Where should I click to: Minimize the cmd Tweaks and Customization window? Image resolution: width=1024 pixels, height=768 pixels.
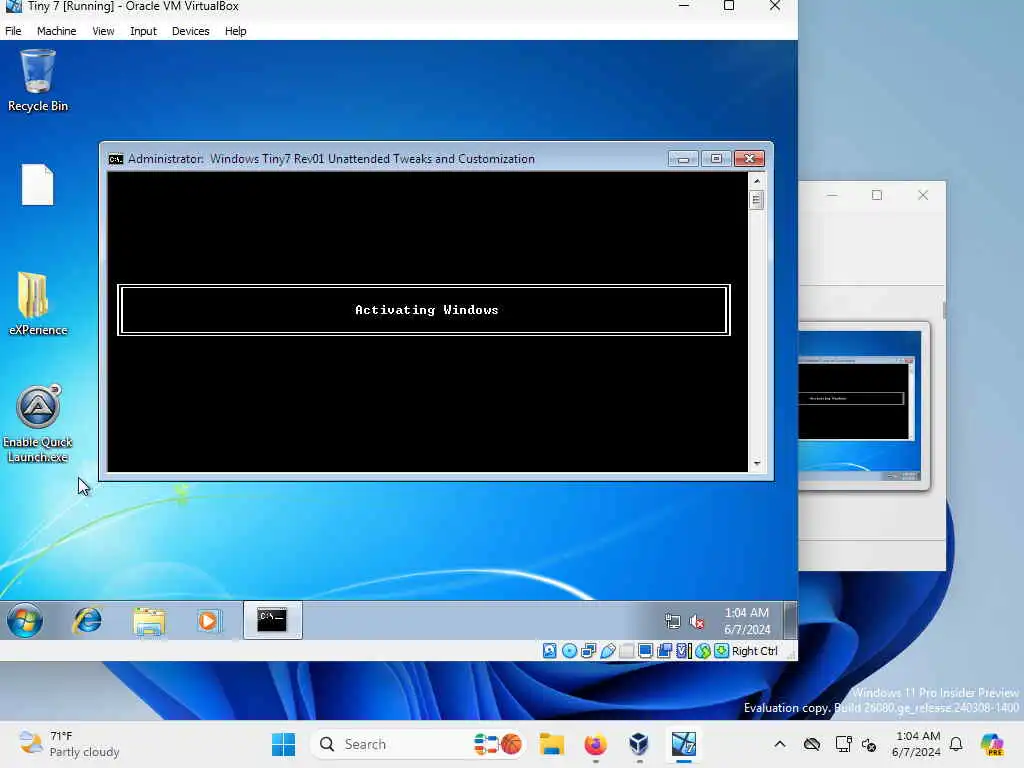coord(683,159)
